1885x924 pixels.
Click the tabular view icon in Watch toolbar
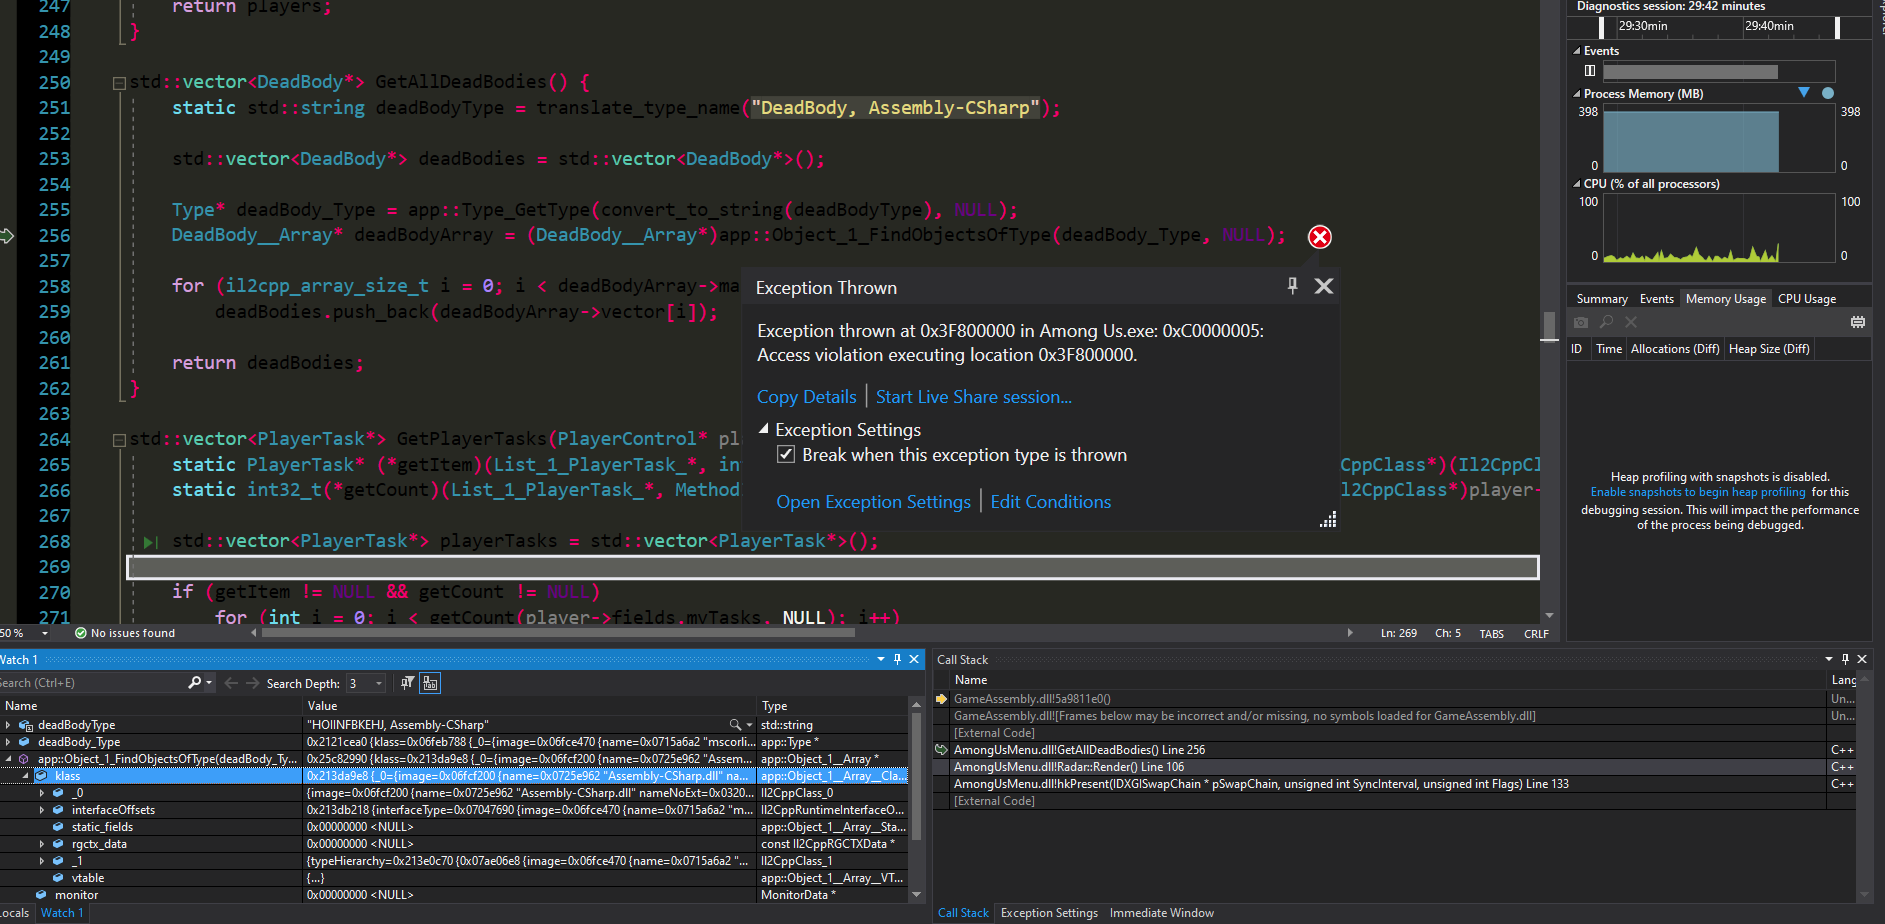(x=430, y=683)
